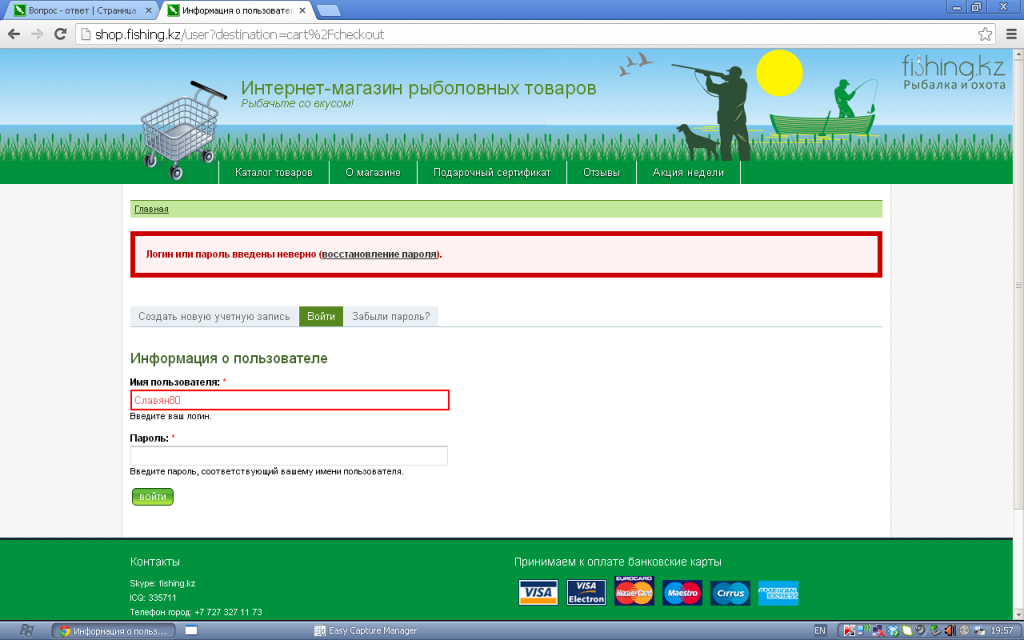Focus the 'Пароль' input field

289,456
